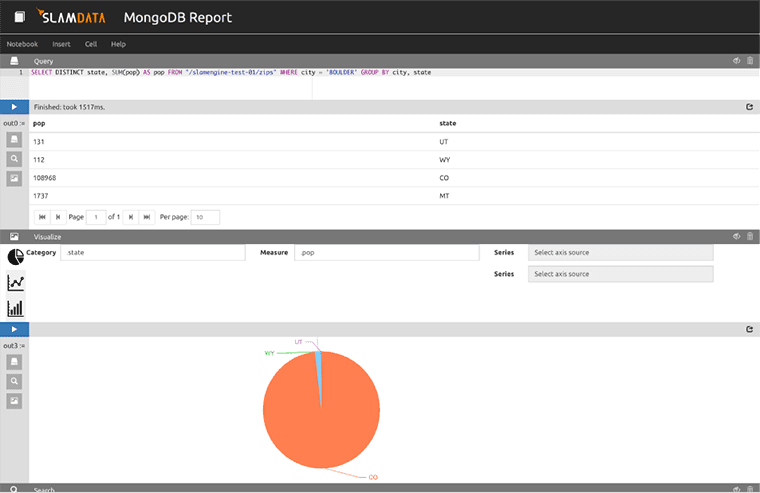Select the cell with value 1737

coord(41,196)
